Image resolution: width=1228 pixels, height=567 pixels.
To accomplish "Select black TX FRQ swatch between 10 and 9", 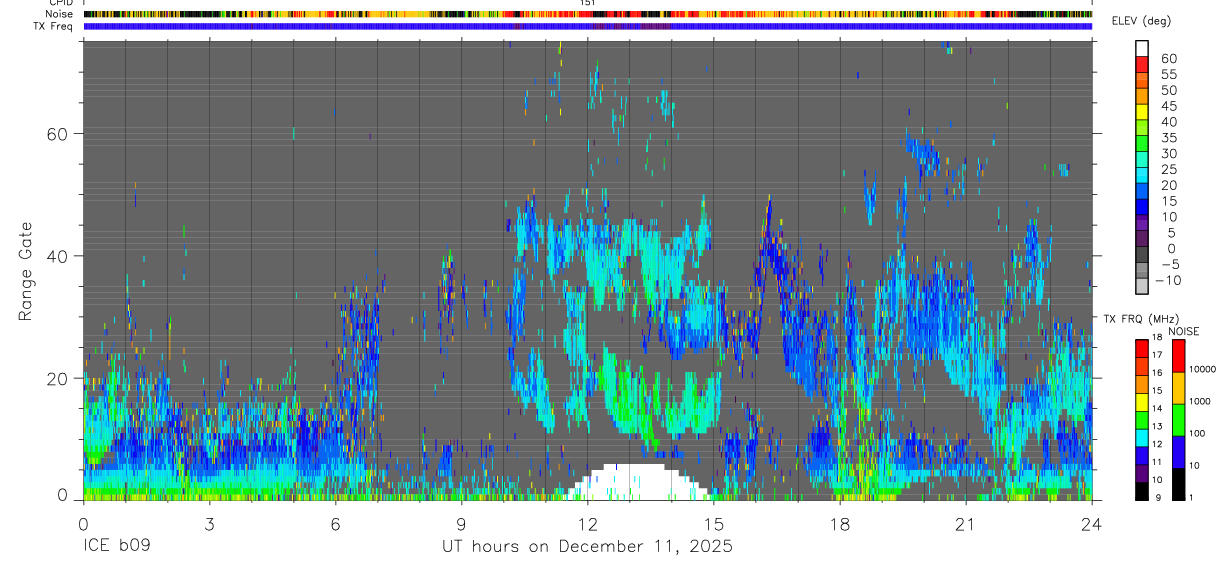I will [x=1142, y=491].
